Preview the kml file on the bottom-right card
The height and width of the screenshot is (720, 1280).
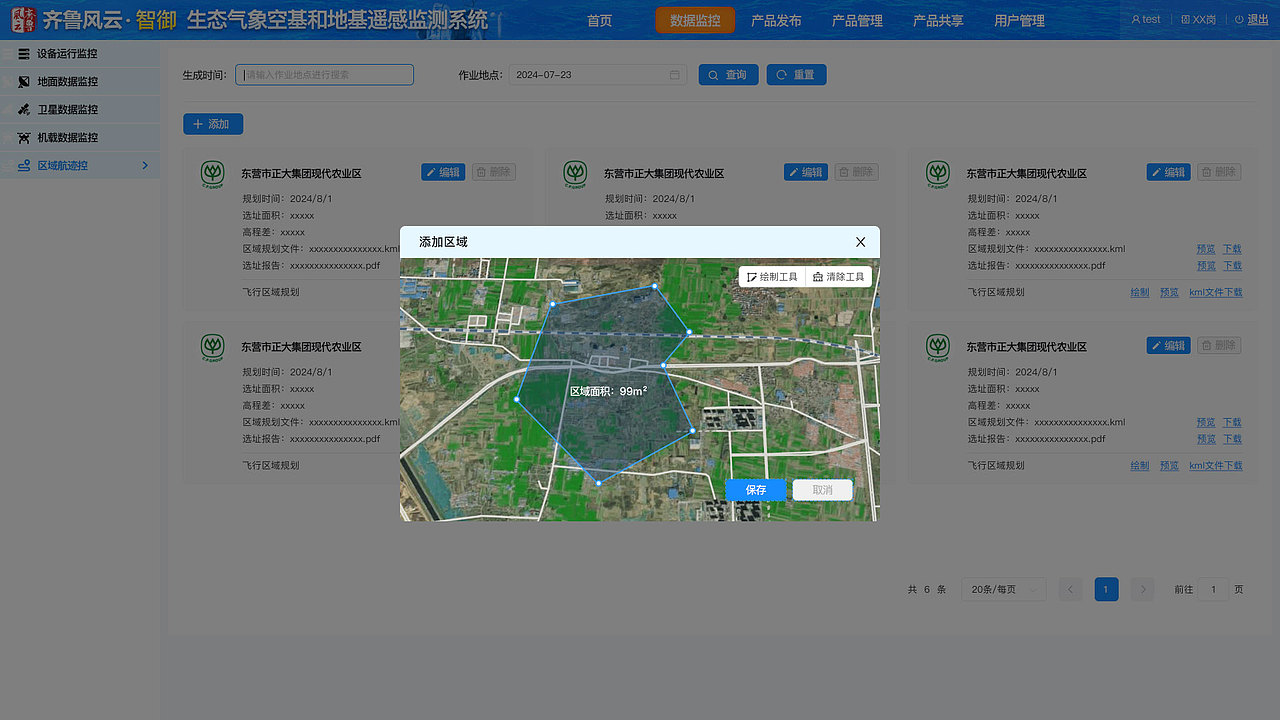click(1206, 422)
